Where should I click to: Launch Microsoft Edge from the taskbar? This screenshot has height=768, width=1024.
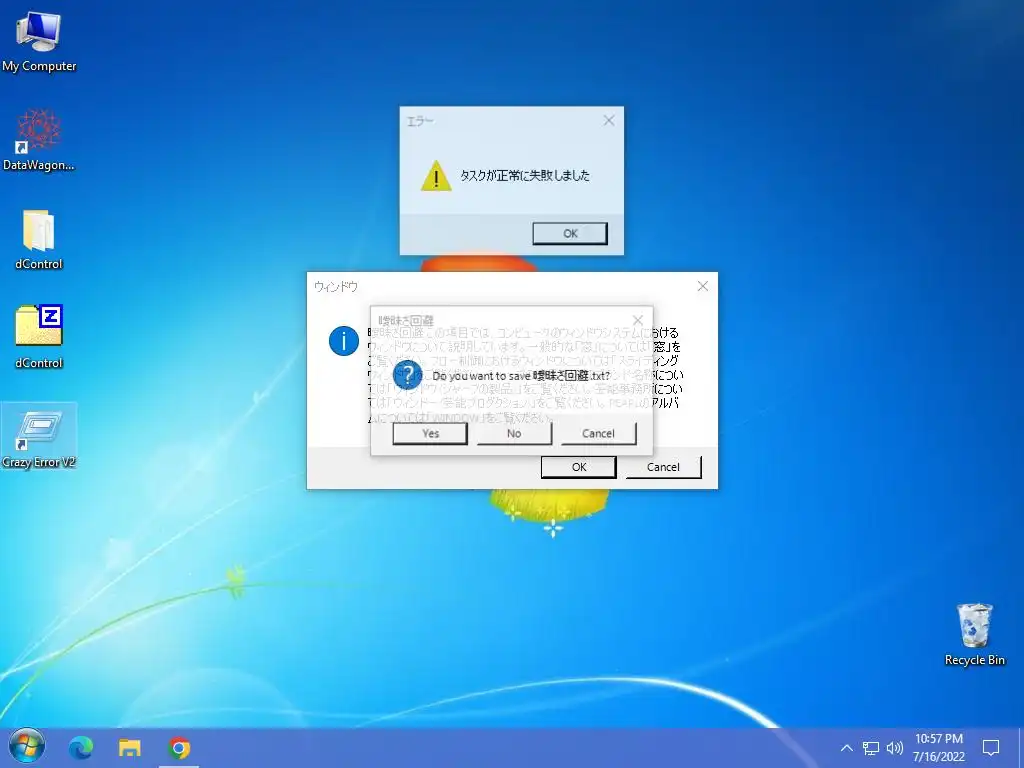pos(81,748)
